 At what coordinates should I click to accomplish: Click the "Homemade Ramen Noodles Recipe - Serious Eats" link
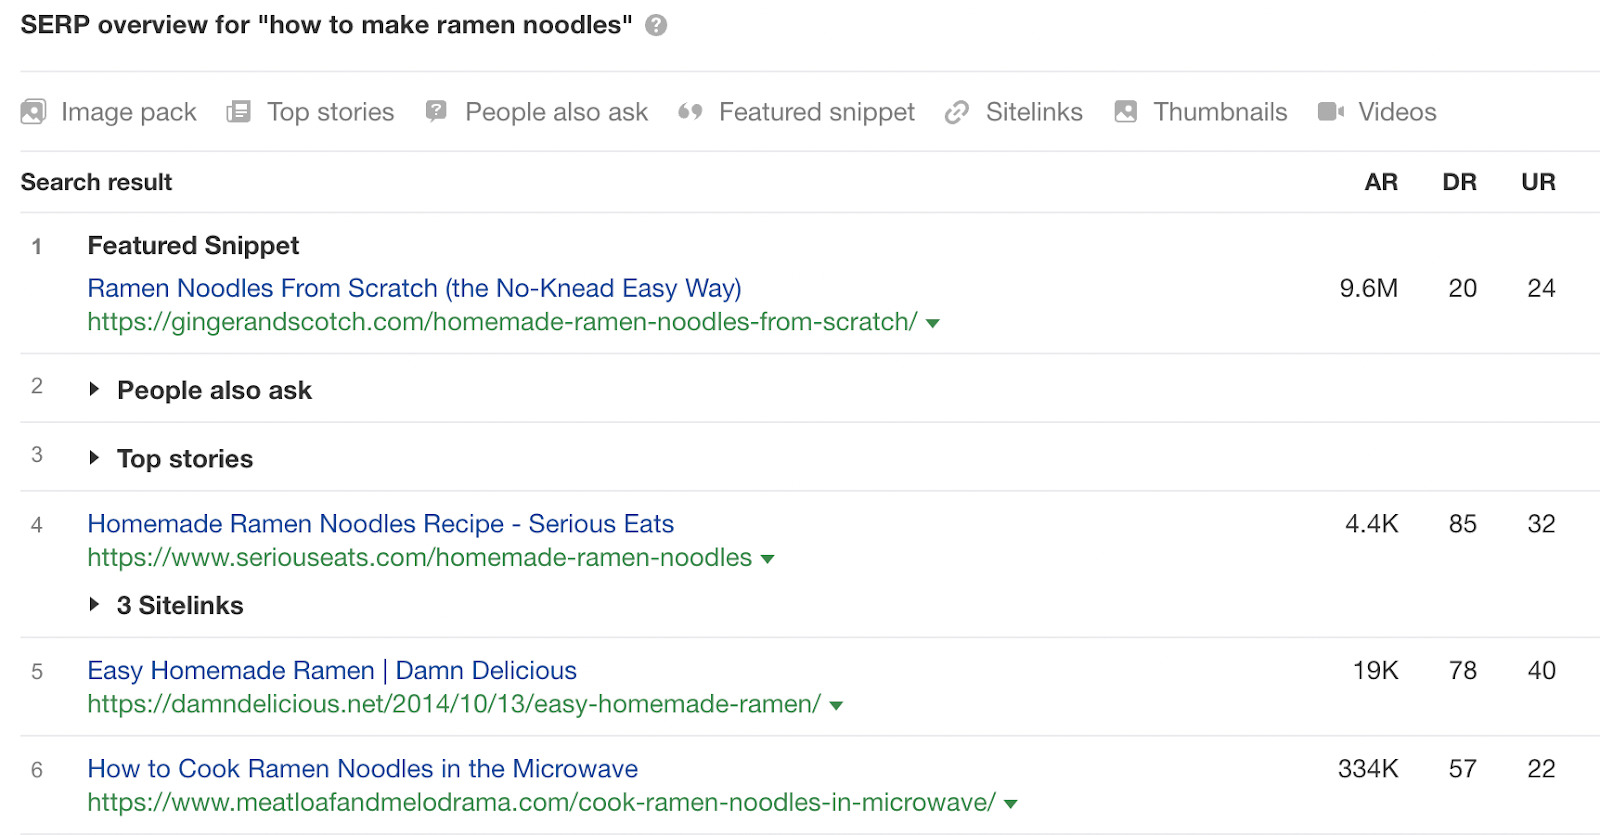[x=380, y=524]
